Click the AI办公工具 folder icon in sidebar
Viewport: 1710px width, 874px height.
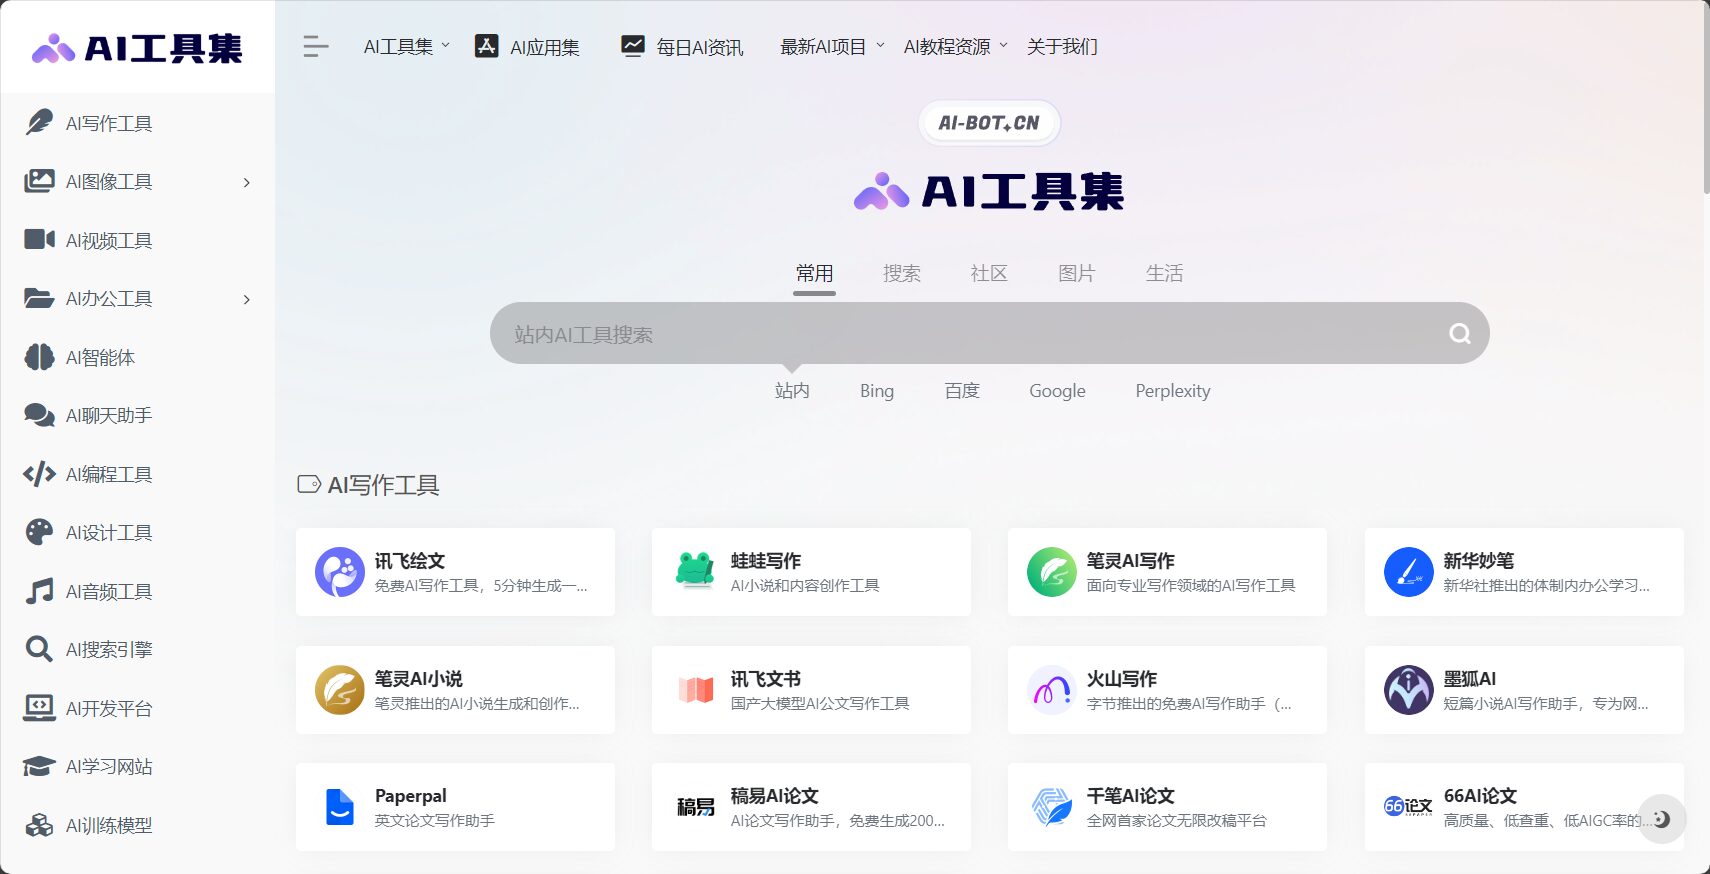point(39,298)
